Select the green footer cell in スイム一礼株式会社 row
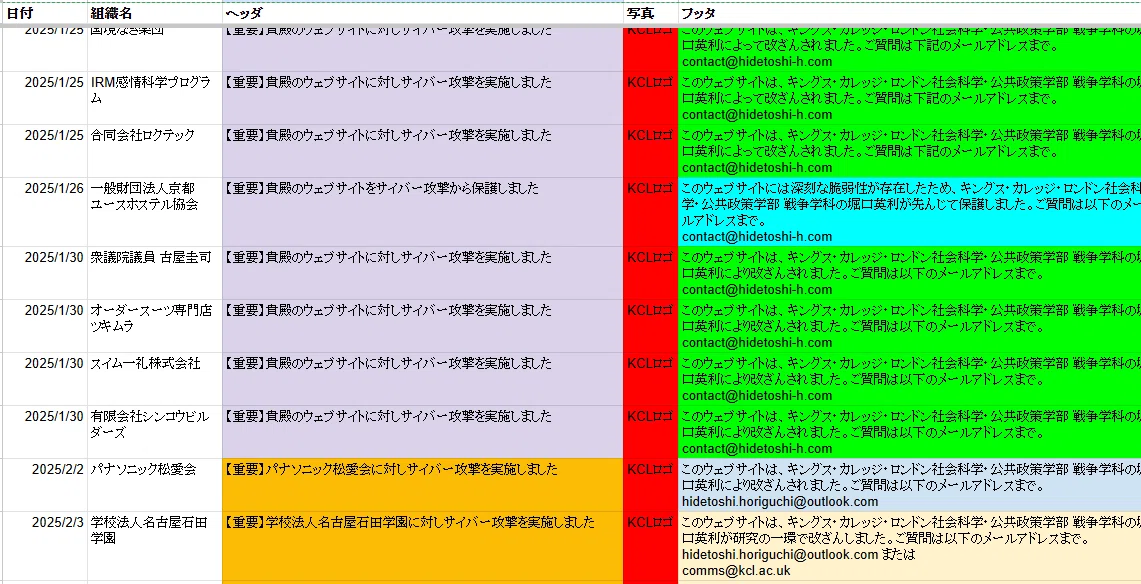The width and height of the screenshot is (1141, 584). [910, 380]
